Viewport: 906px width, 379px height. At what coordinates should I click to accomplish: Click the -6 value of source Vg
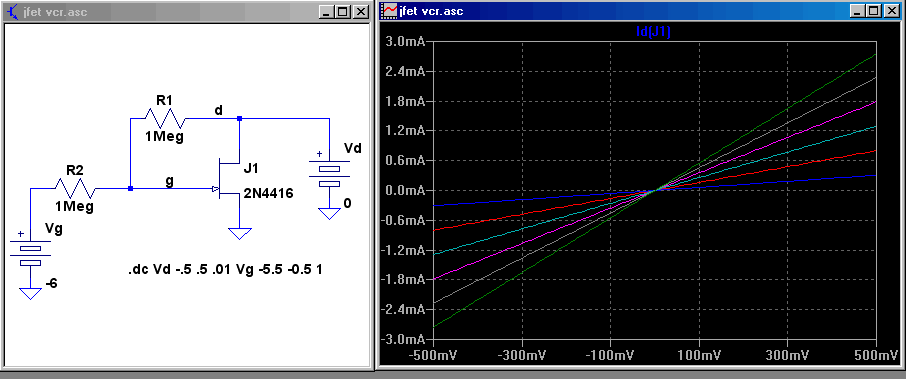coord(51,283)
